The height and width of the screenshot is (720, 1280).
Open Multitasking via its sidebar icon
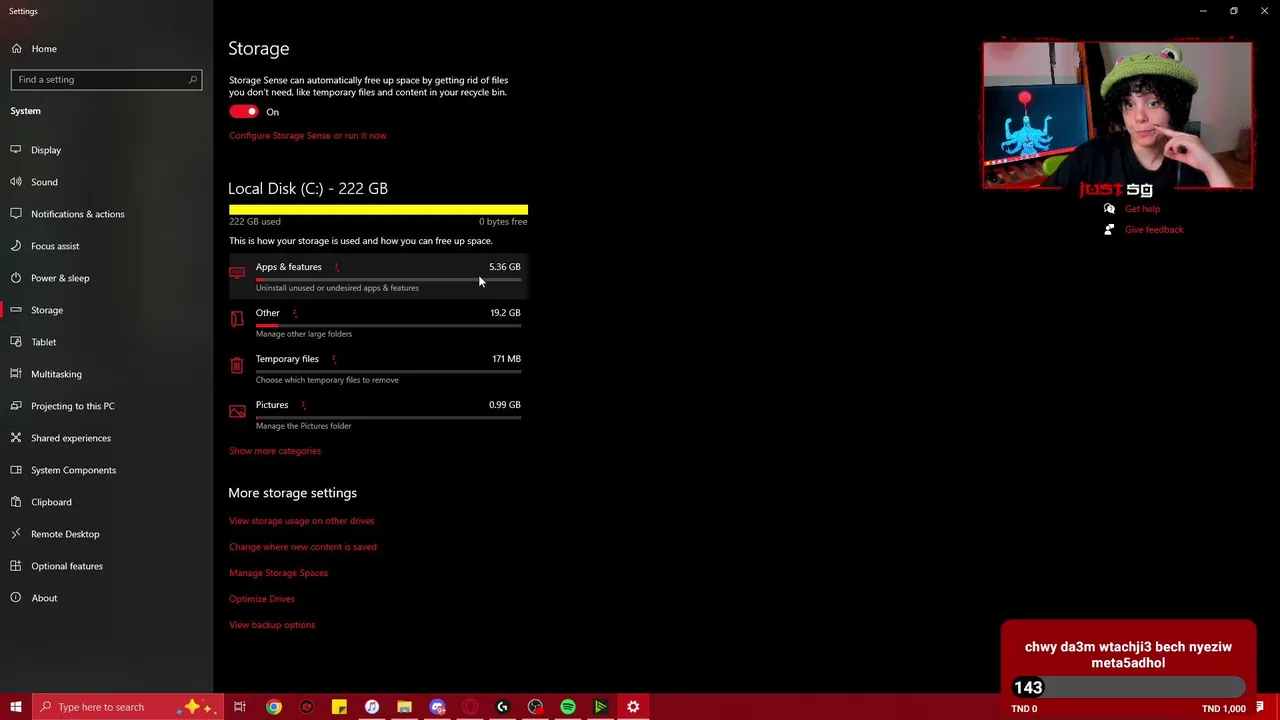(x=16, y=374)
